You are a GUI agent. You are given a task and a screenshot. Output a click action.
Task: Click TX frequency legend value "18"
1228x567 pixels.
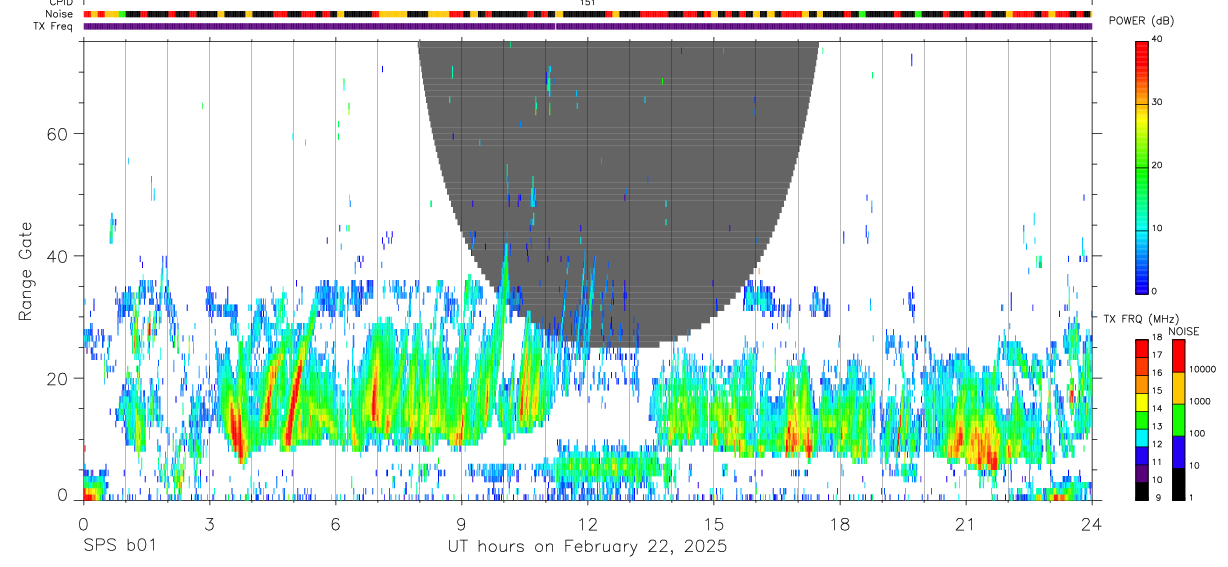point(1157,338)
